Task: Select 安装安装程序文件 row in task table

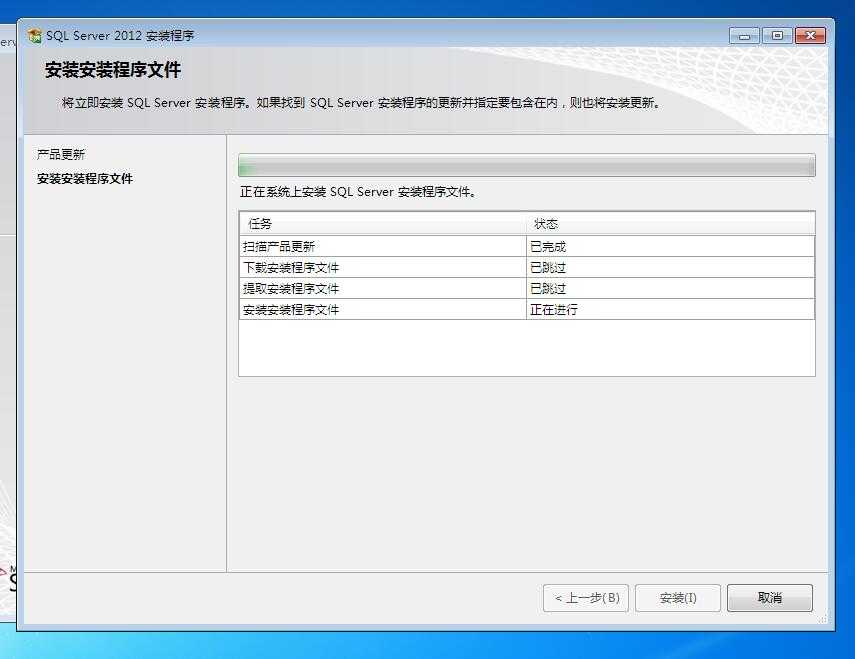Action: point(527,310)
